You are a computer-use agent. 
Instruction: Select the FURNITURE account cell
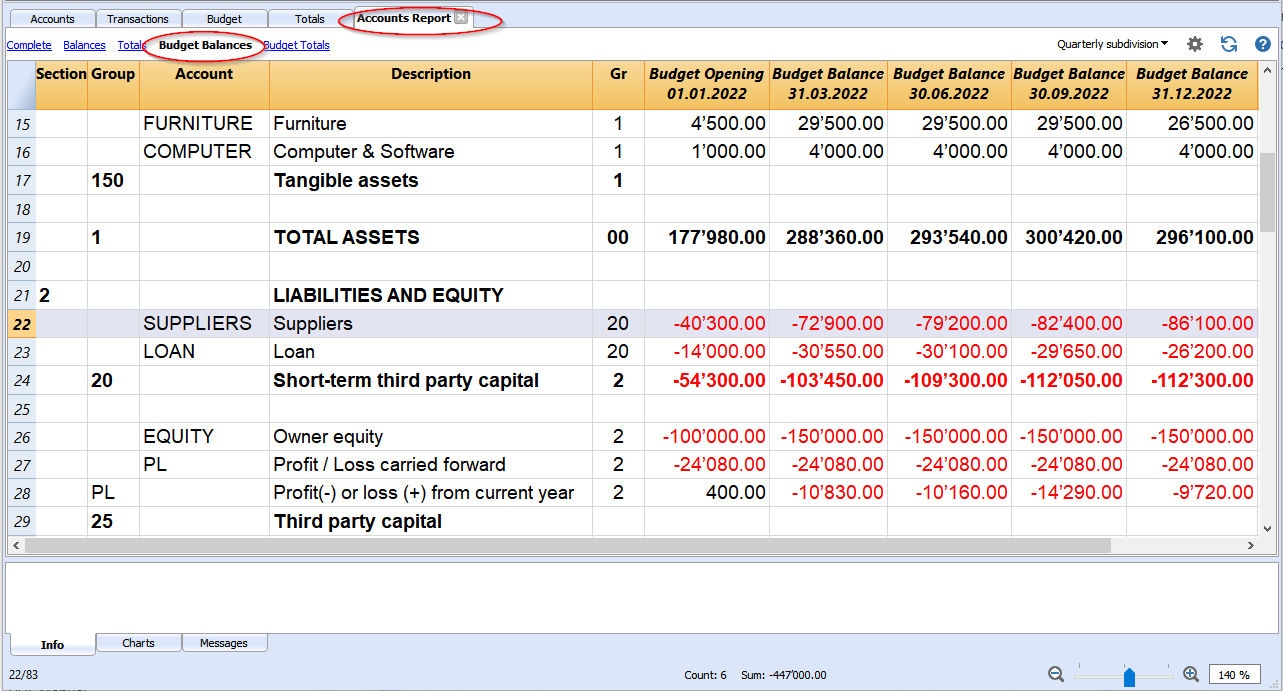pos(204,124)
